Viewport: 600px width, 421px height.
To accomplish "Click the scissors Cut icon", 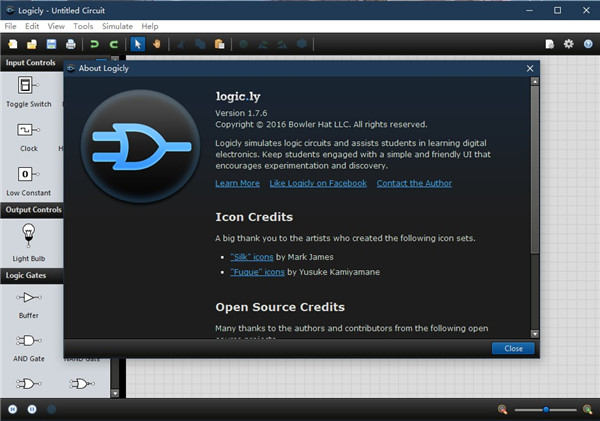I will (x=181, y=44).
